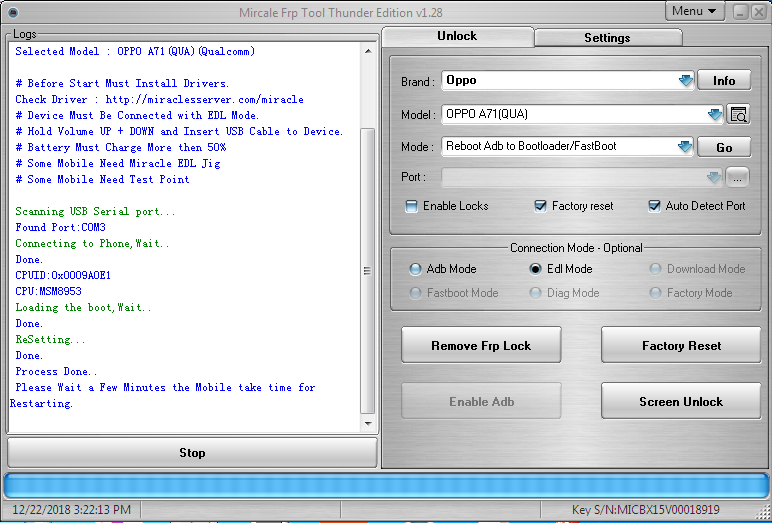
Task: Click the logs scrollbar up arrow
Action: point(368,51)
